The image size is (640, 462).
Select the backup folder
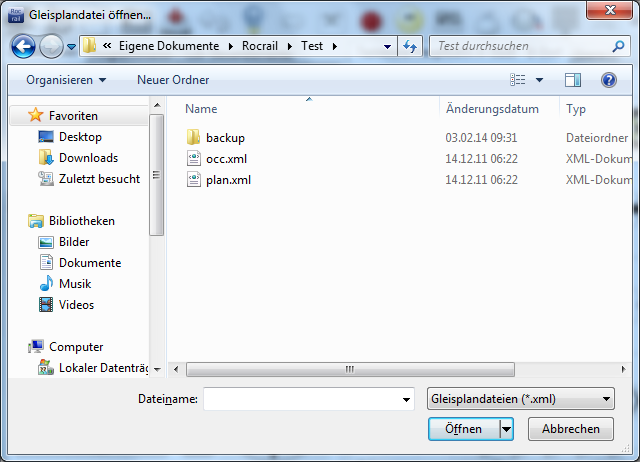coord(225,138)
